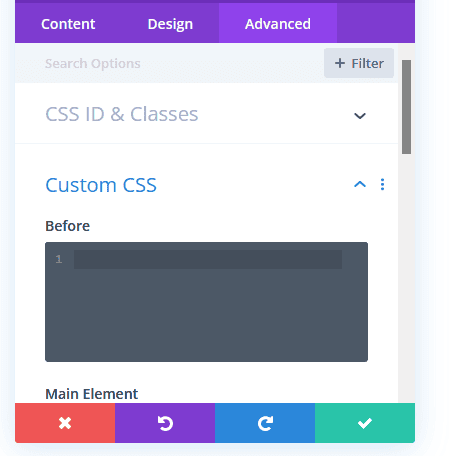Expand CSS ID & Classes with the down chevron
Image resolution: width=449 pixels, height=456 pixels.
360,116
